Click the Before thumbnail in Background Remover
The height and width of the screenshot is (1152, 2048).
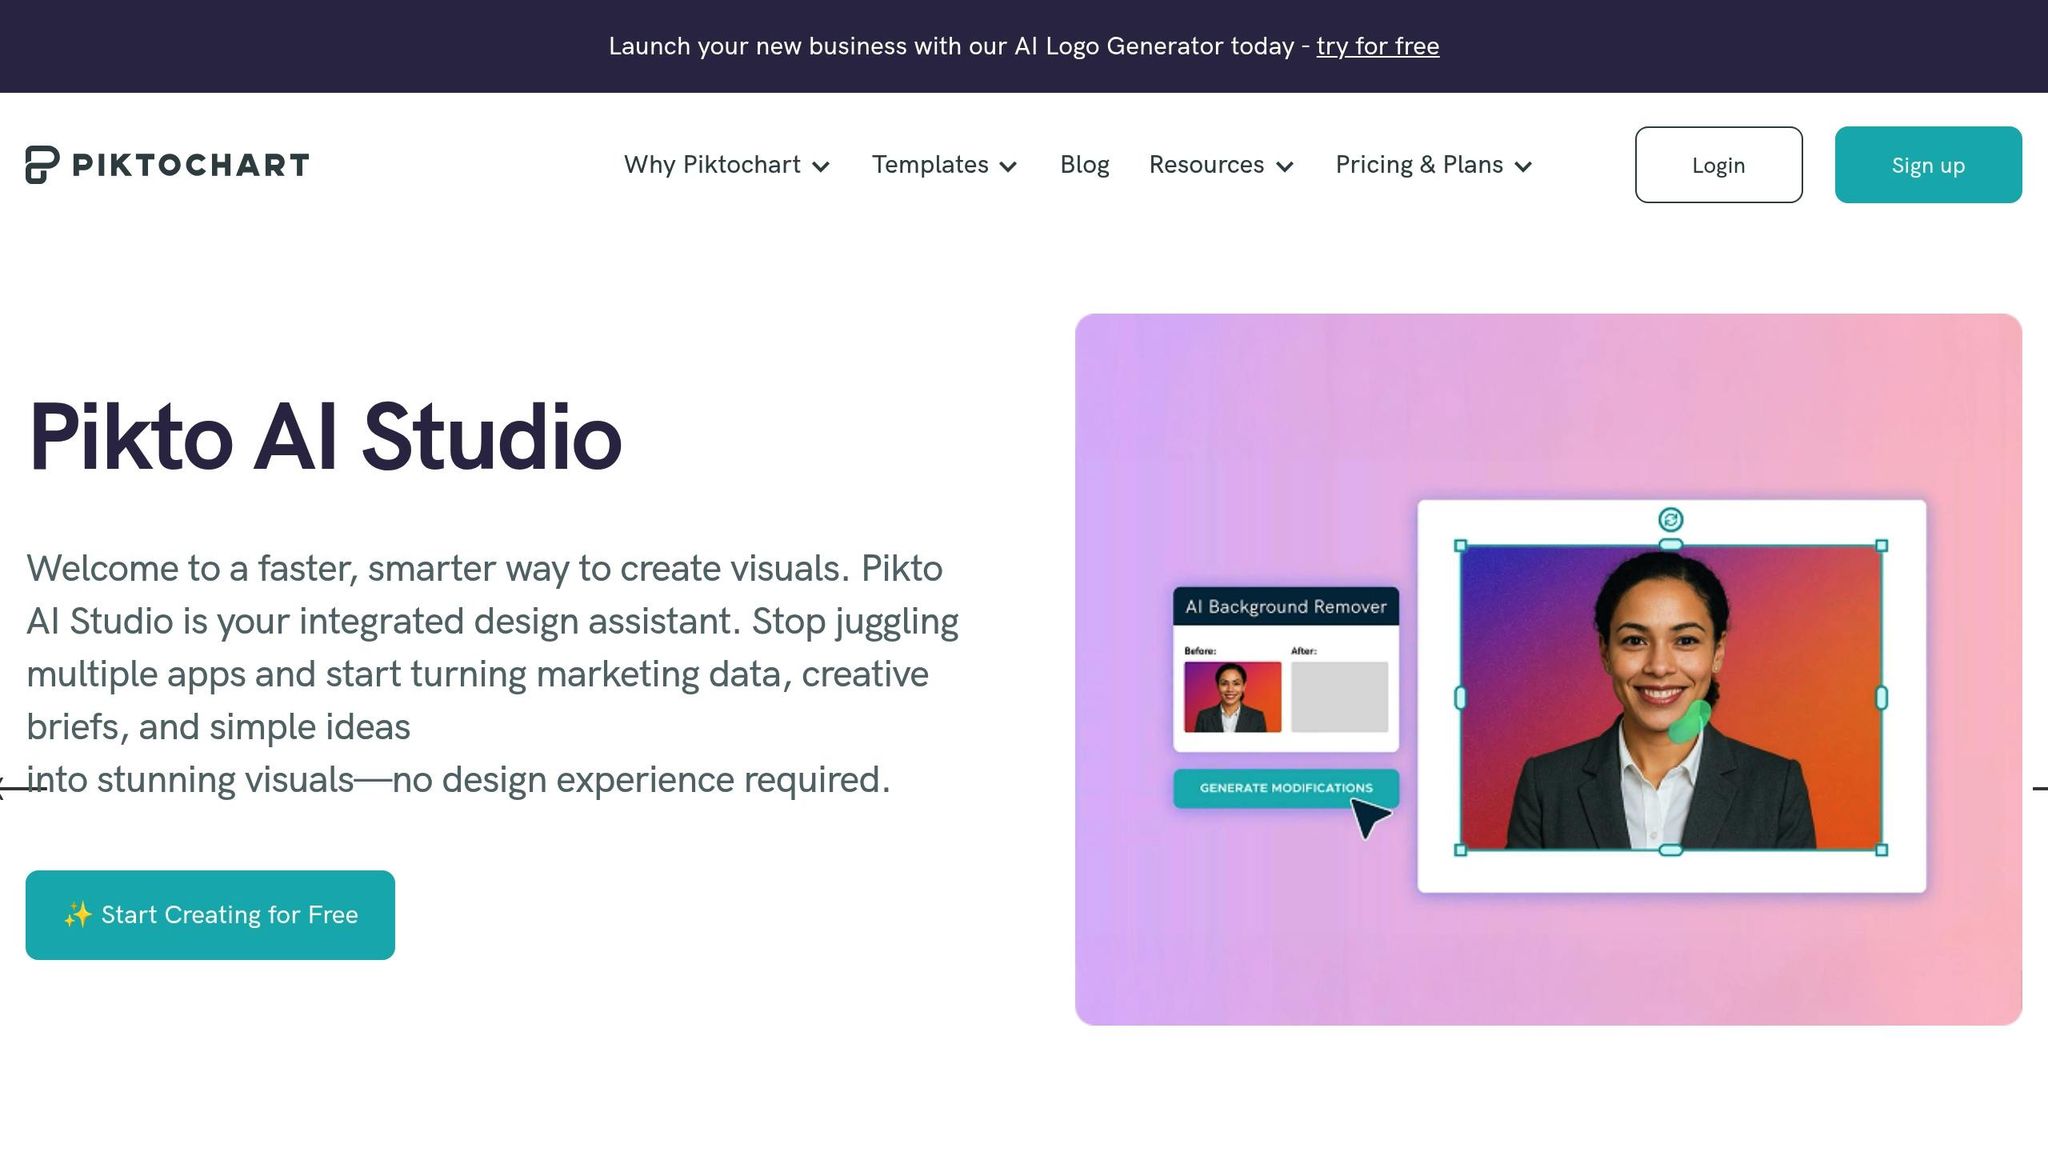pos(1232,697)
